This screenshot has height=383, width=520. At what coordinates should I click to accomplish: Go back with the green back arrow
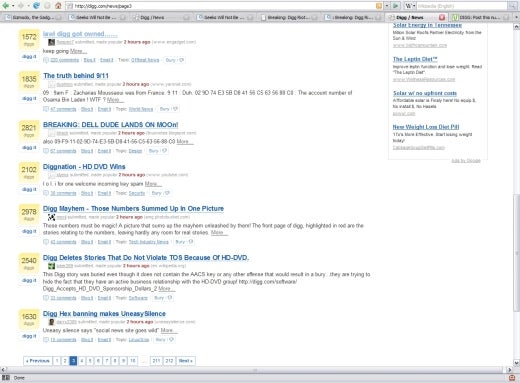pyautogui.click(x=6, y=6)
